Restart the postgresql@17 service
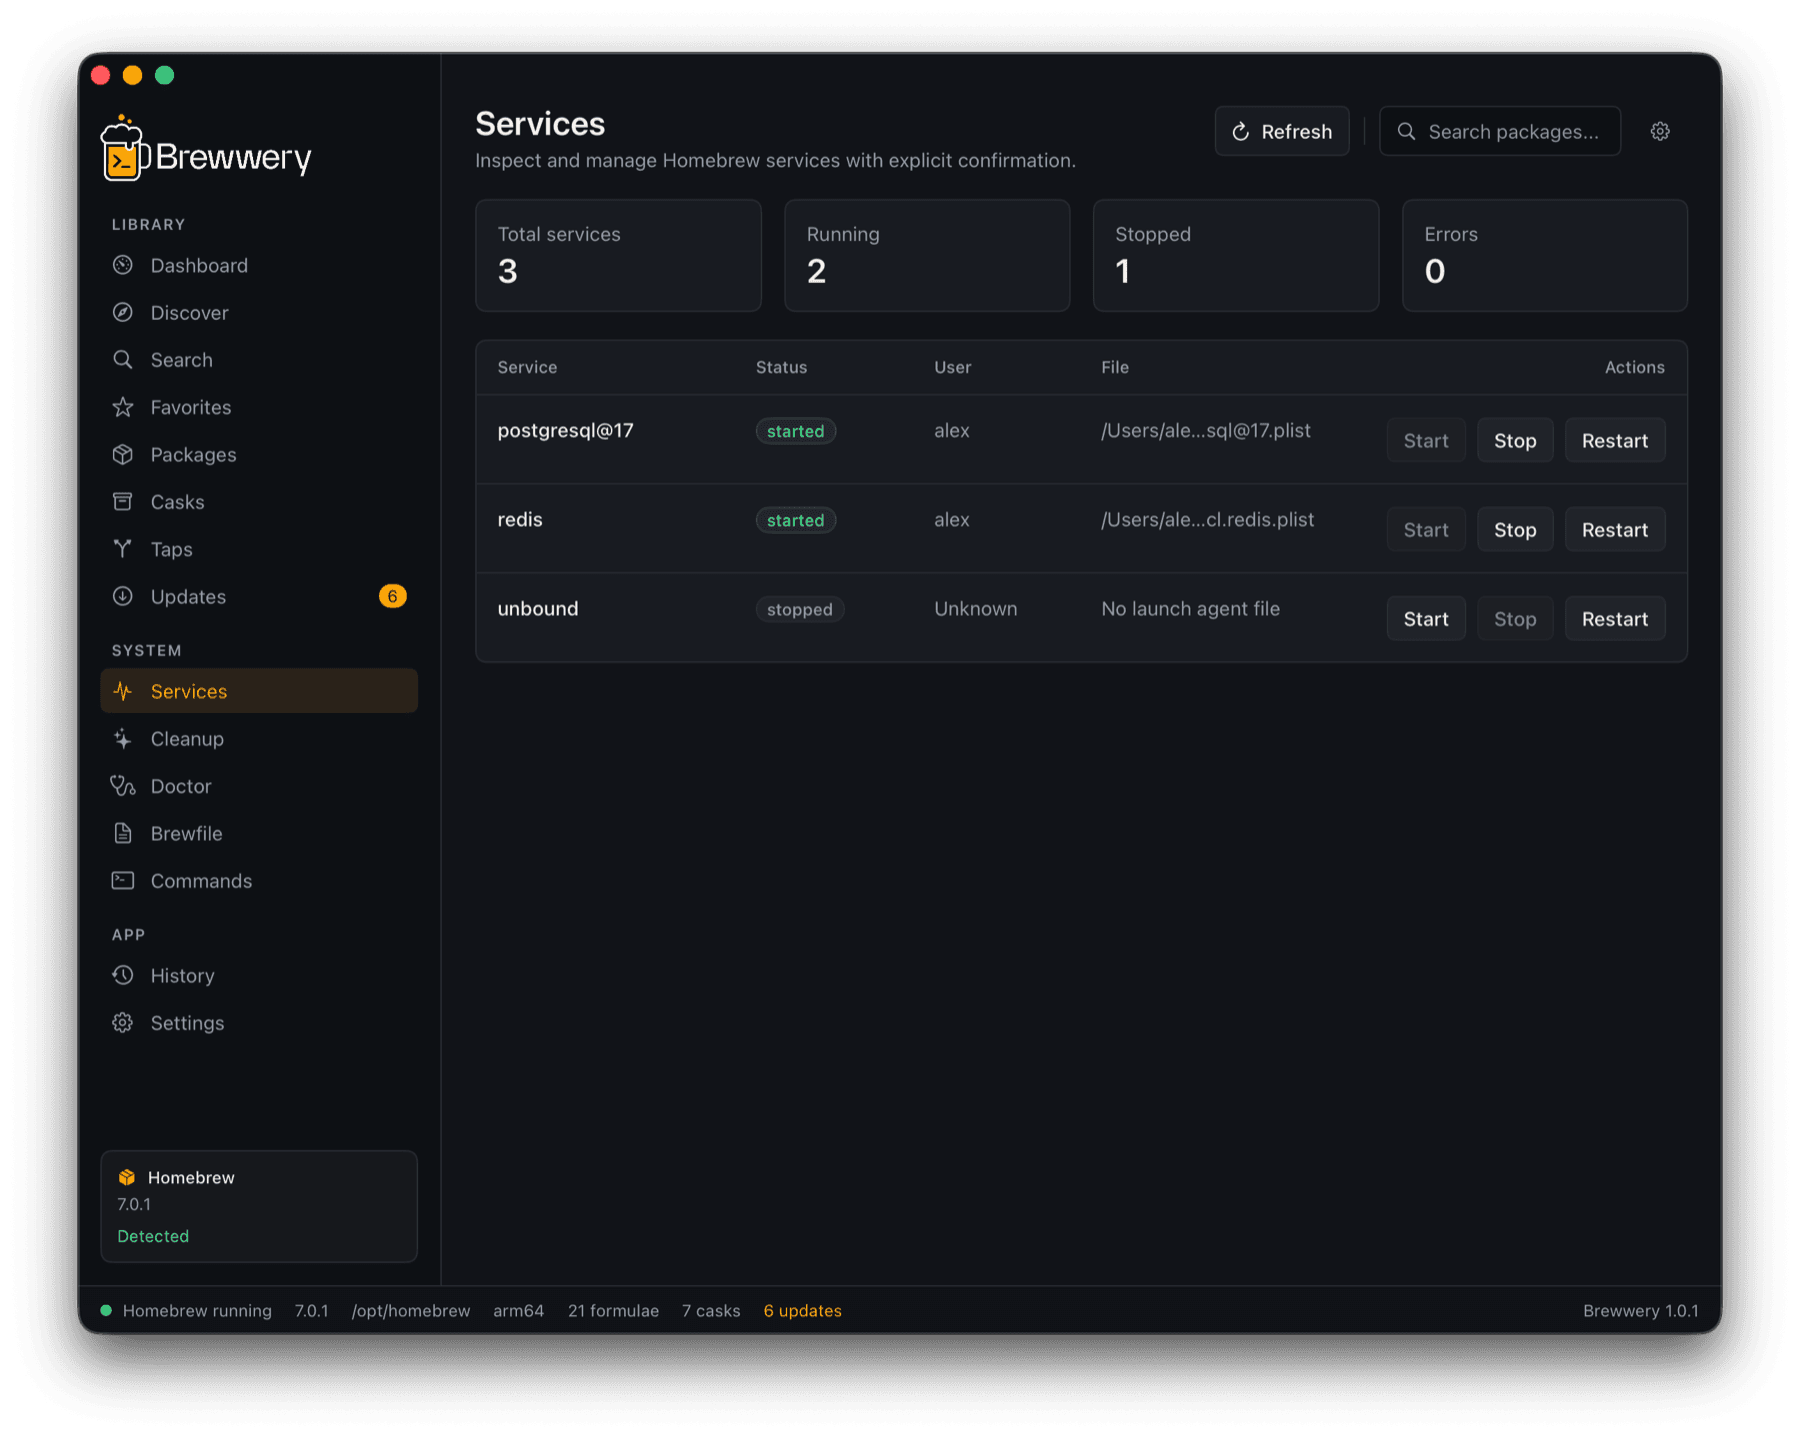This screenshot has height=1437, width=1800. (x=1615, y=440)
